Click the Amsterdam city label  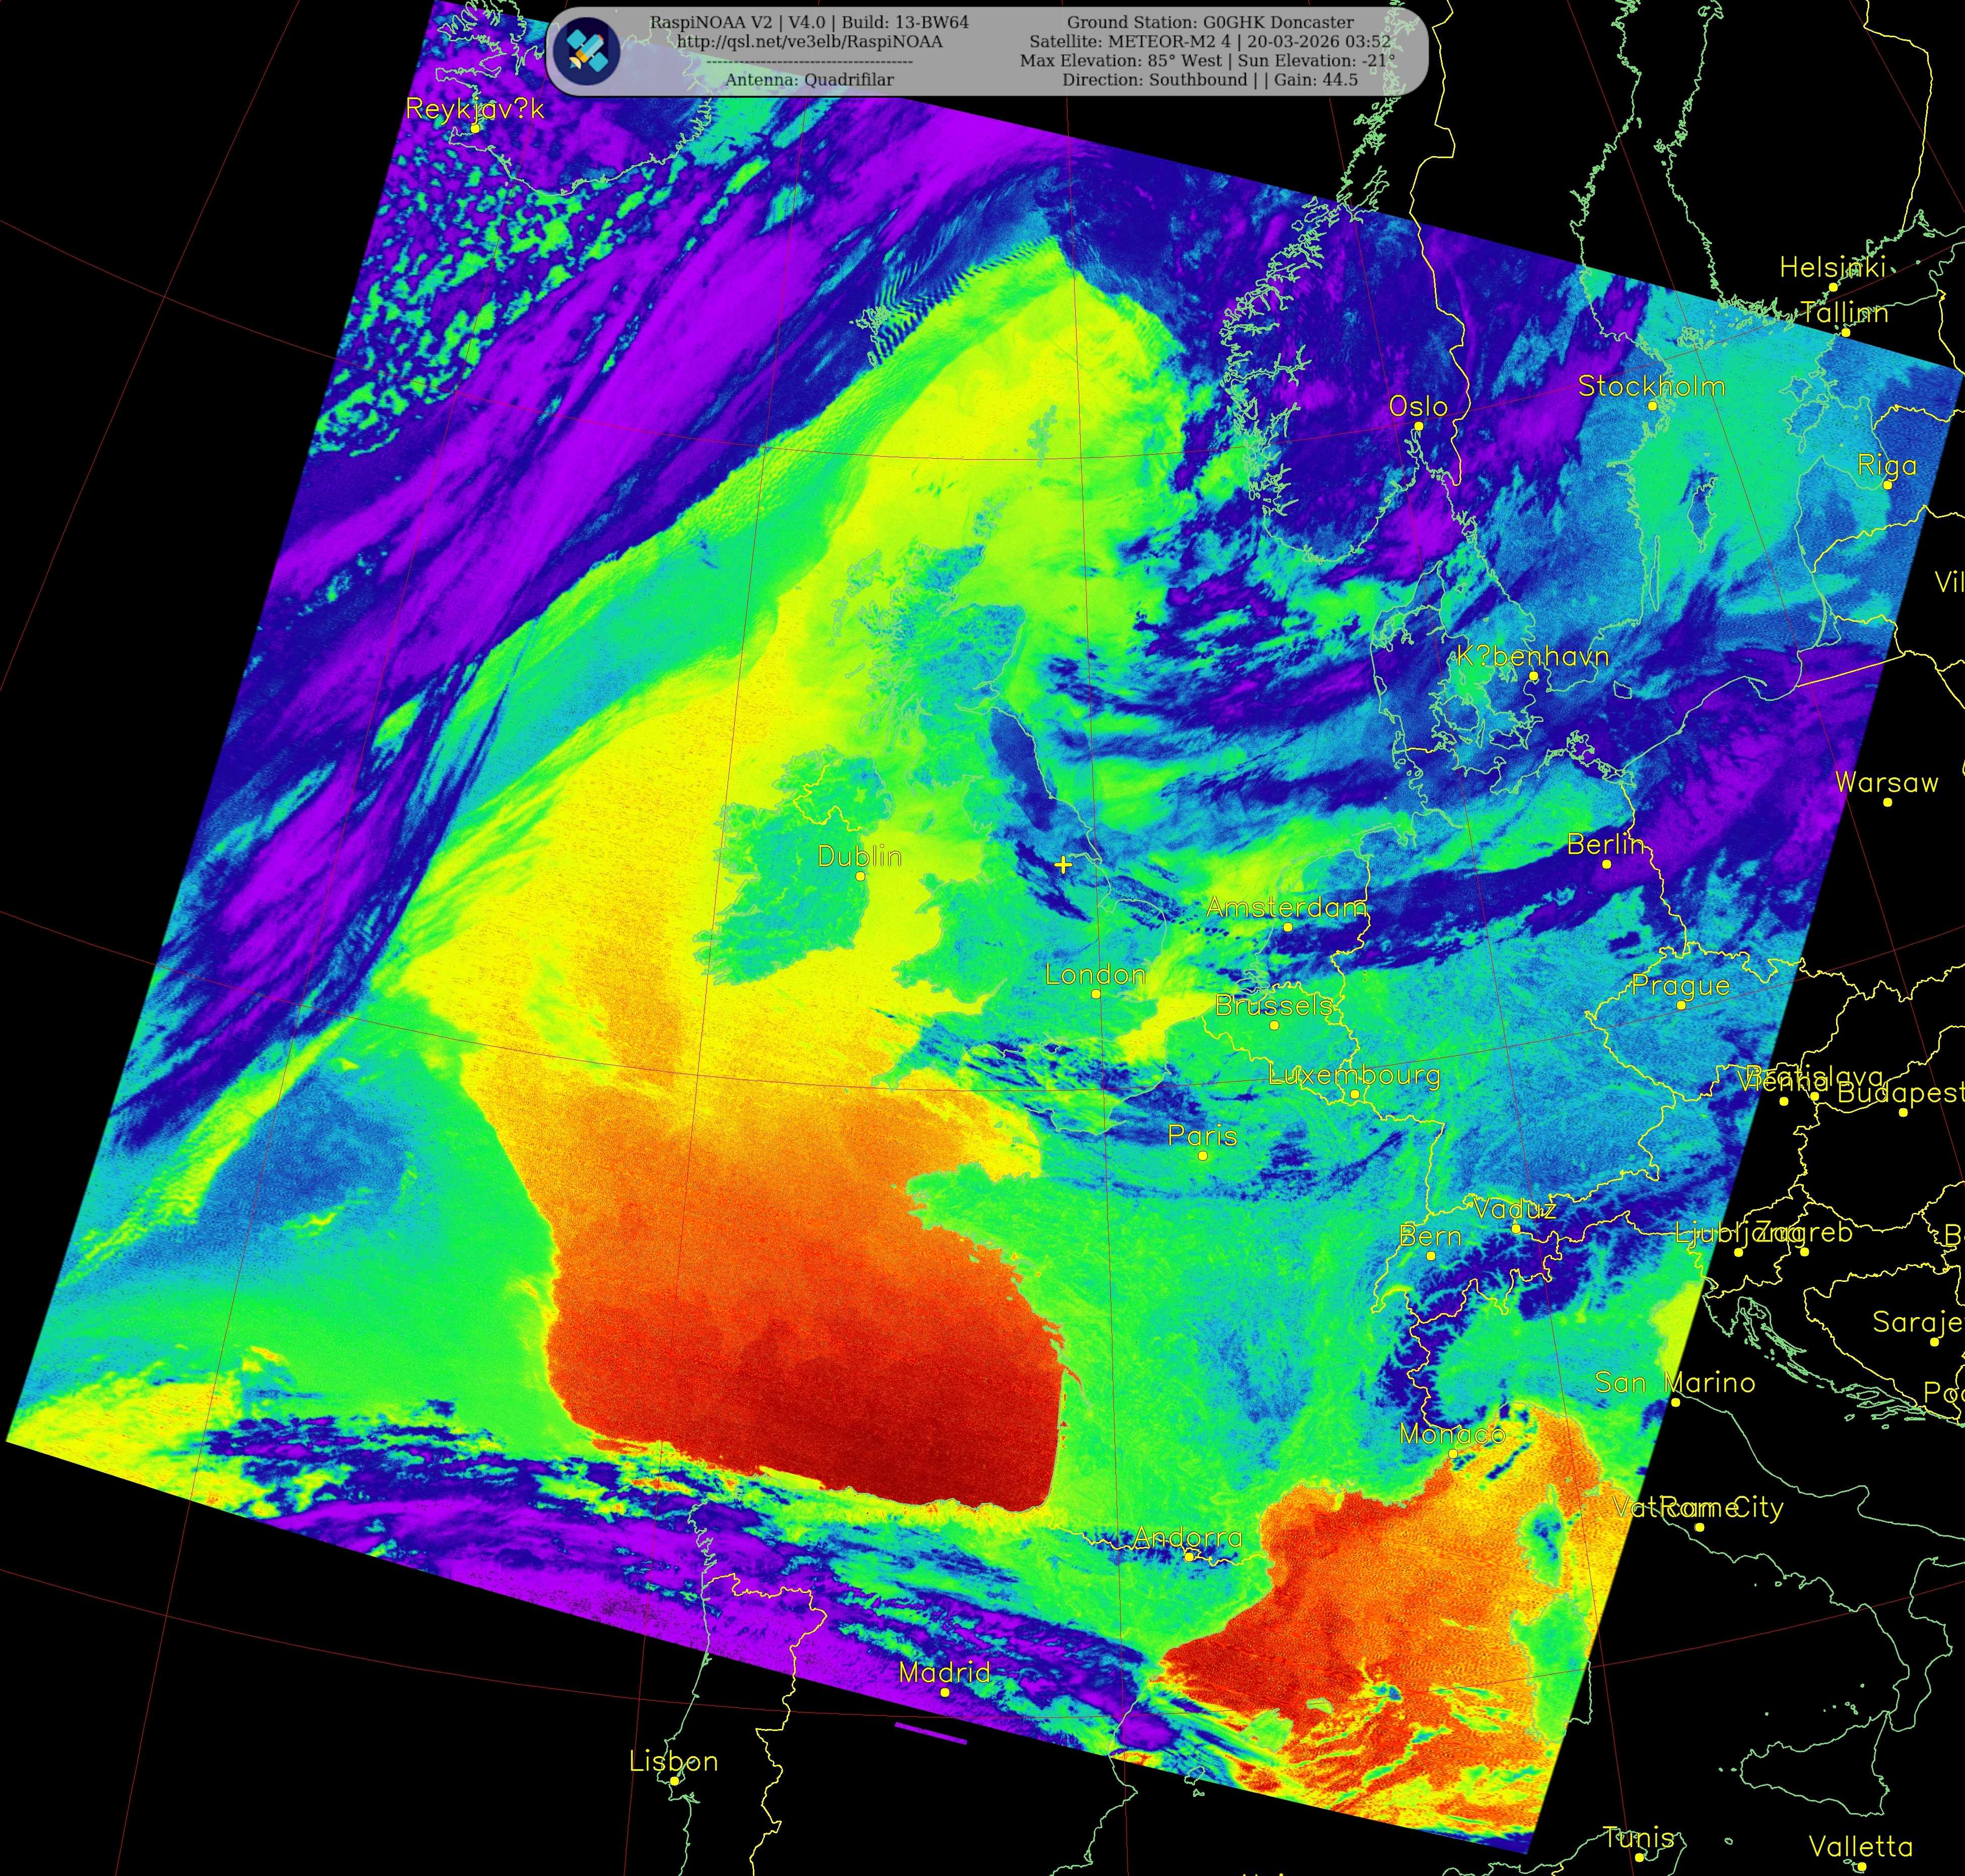[x=1286, y=907]
